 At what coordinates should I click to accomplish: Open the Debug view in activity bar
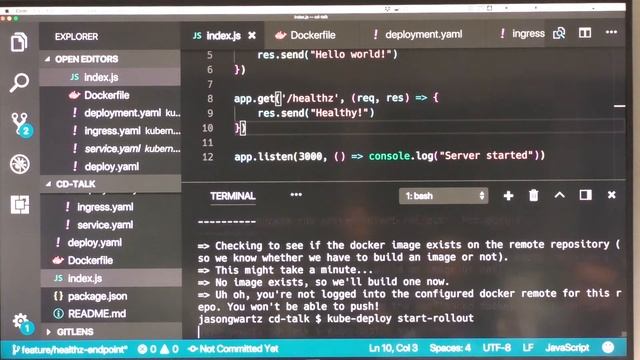pos(20,164)
